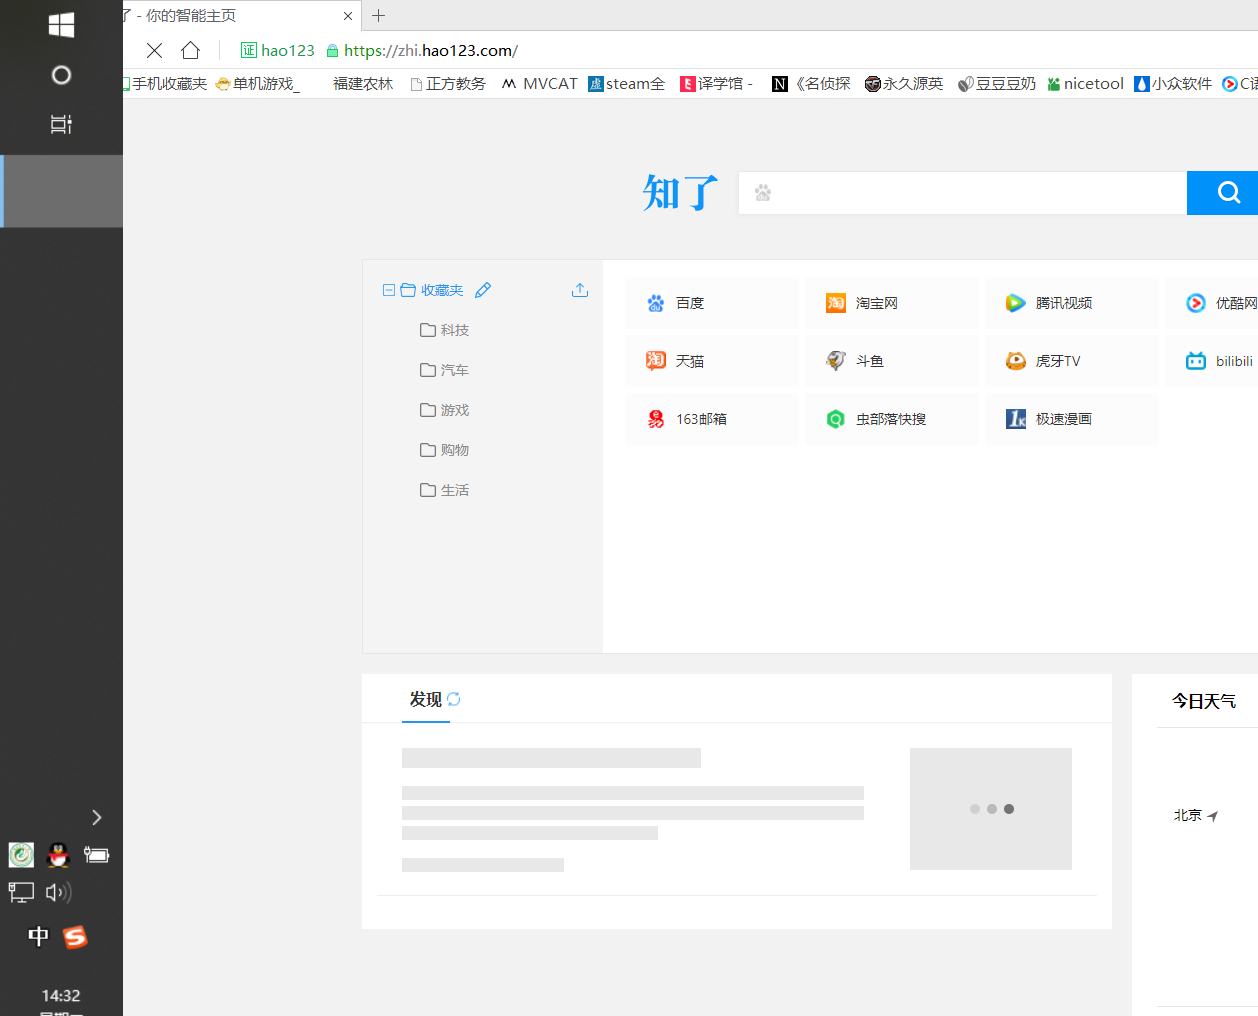Open 正方教务 bookmark
The image size is (1258, 1016).
click(x=448, y=84)
